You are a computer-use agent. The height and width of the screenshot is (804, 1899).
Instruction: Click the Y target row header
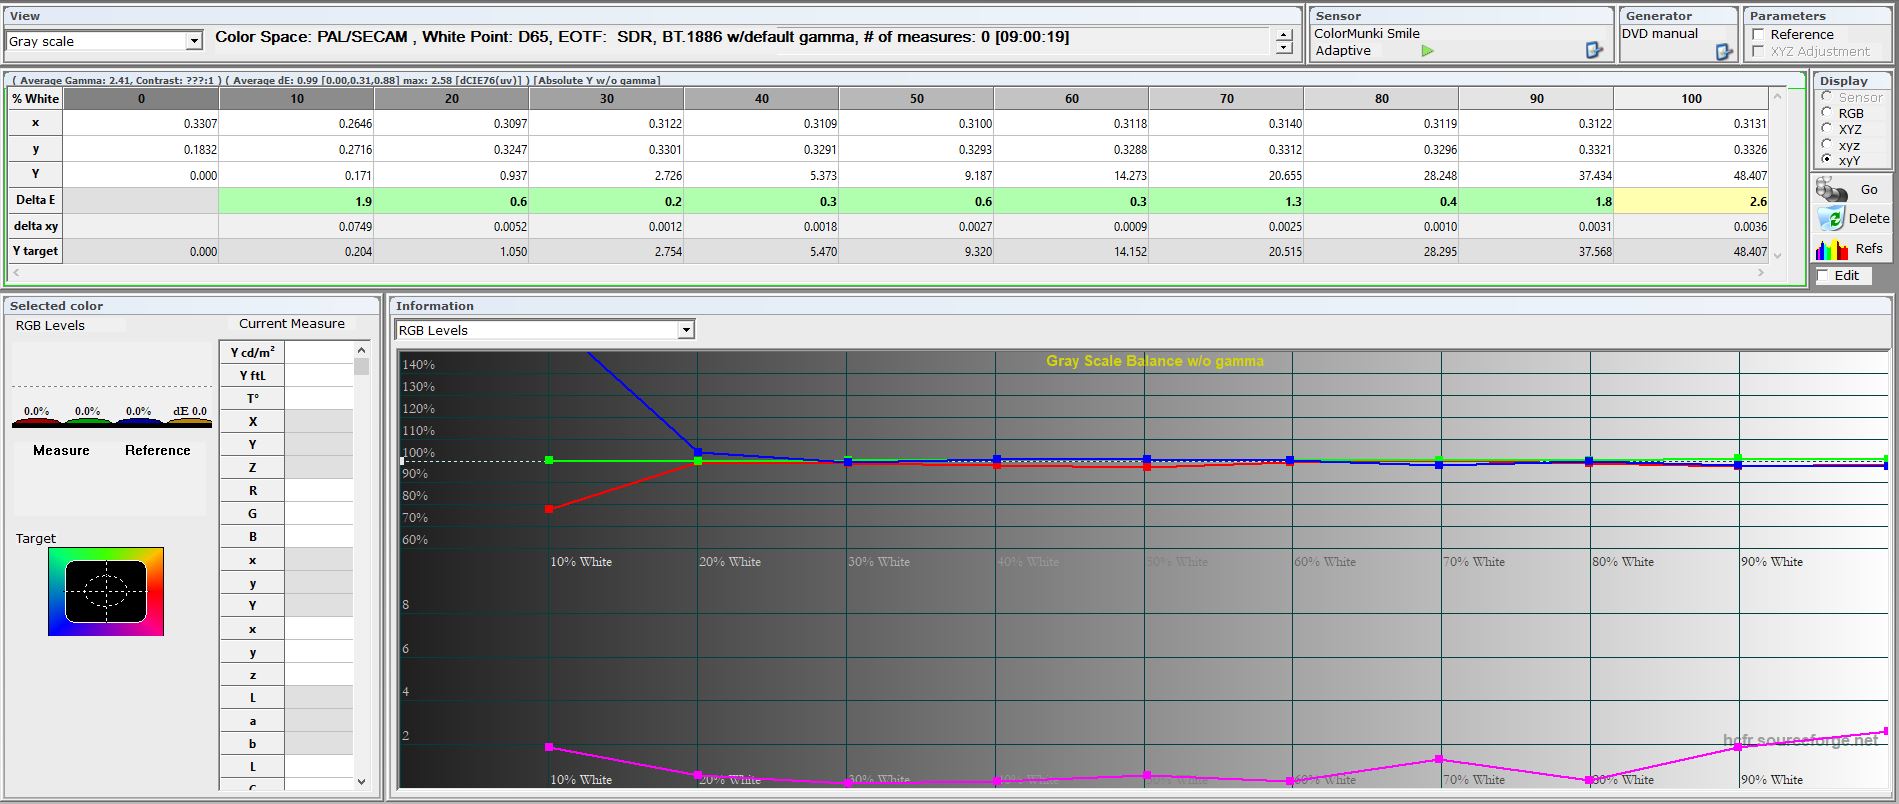pos(36,251)
